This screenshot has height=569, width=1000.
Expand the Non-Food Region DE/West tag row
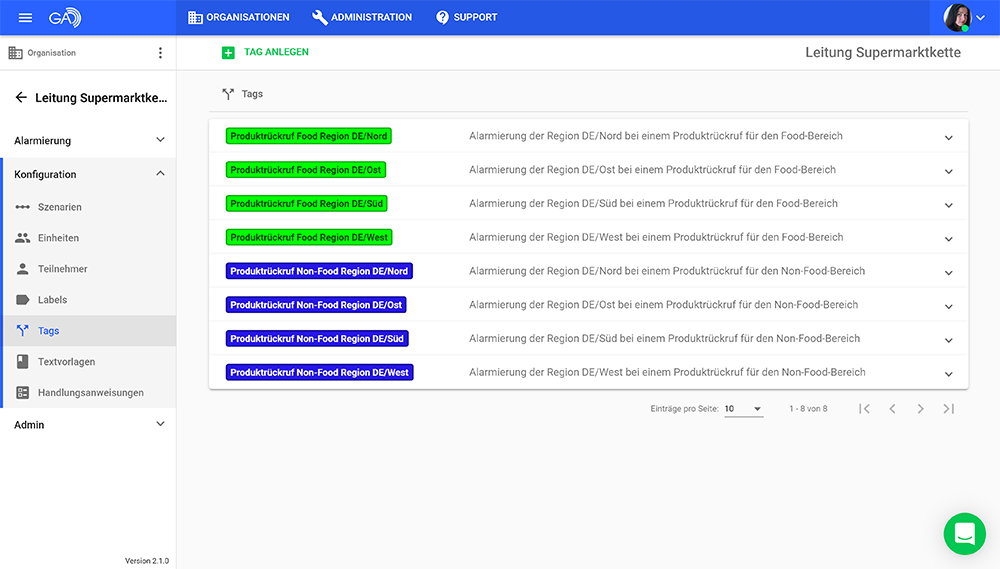(948, 374)
